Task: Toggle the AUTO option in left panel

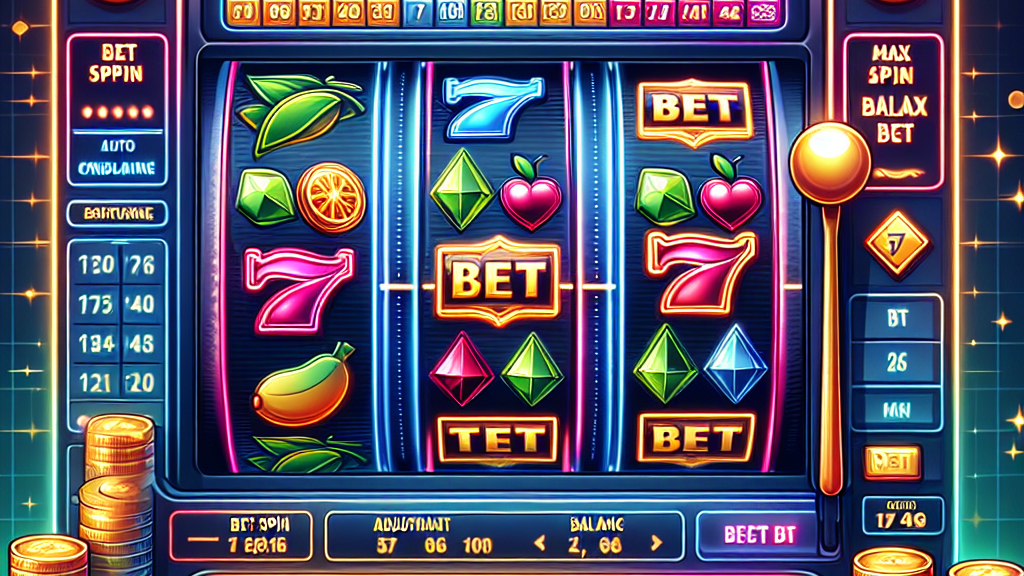Action: [x=118, y=146]
